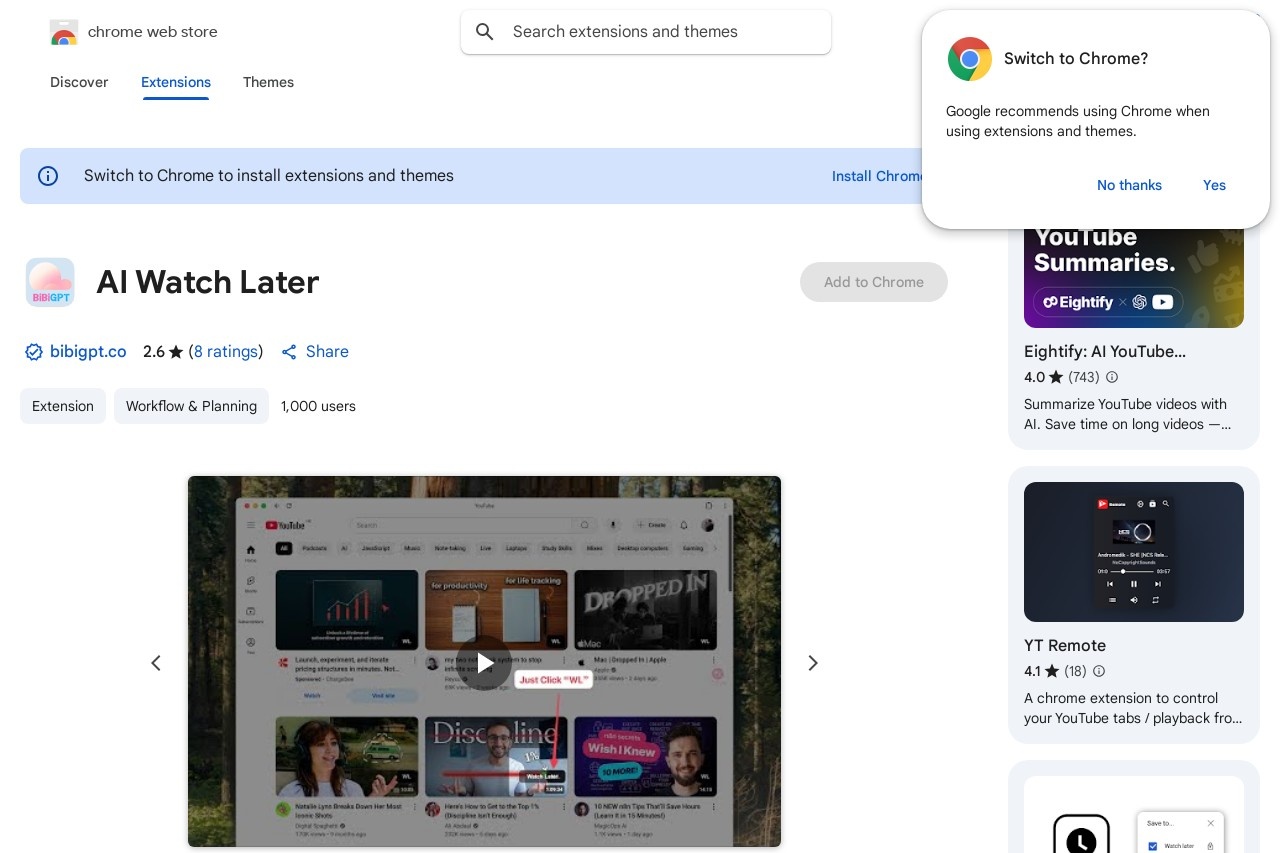Screen dimensions: 1280x853
Task: Open the 8 ratings link
Action: (226, 352)
